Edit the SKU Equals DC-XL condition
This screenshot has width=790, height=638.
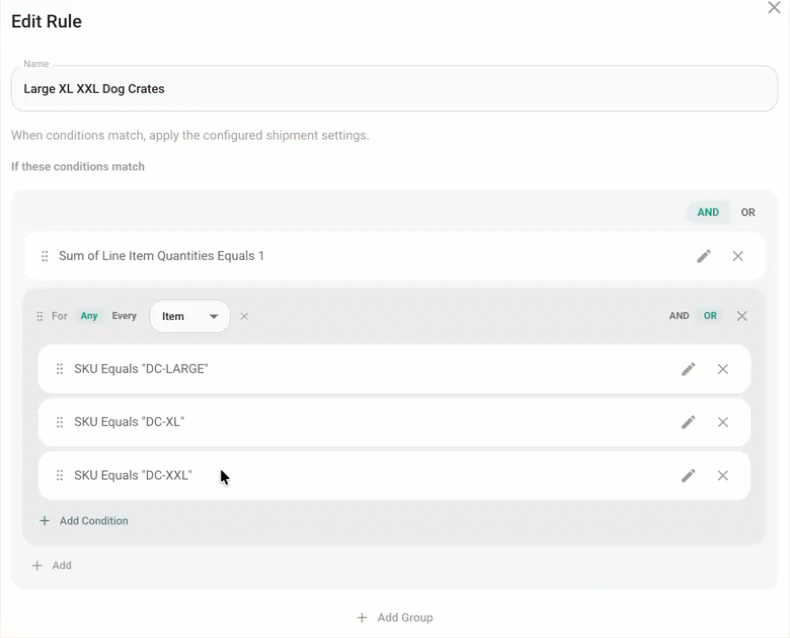click(x=688, y=422)
